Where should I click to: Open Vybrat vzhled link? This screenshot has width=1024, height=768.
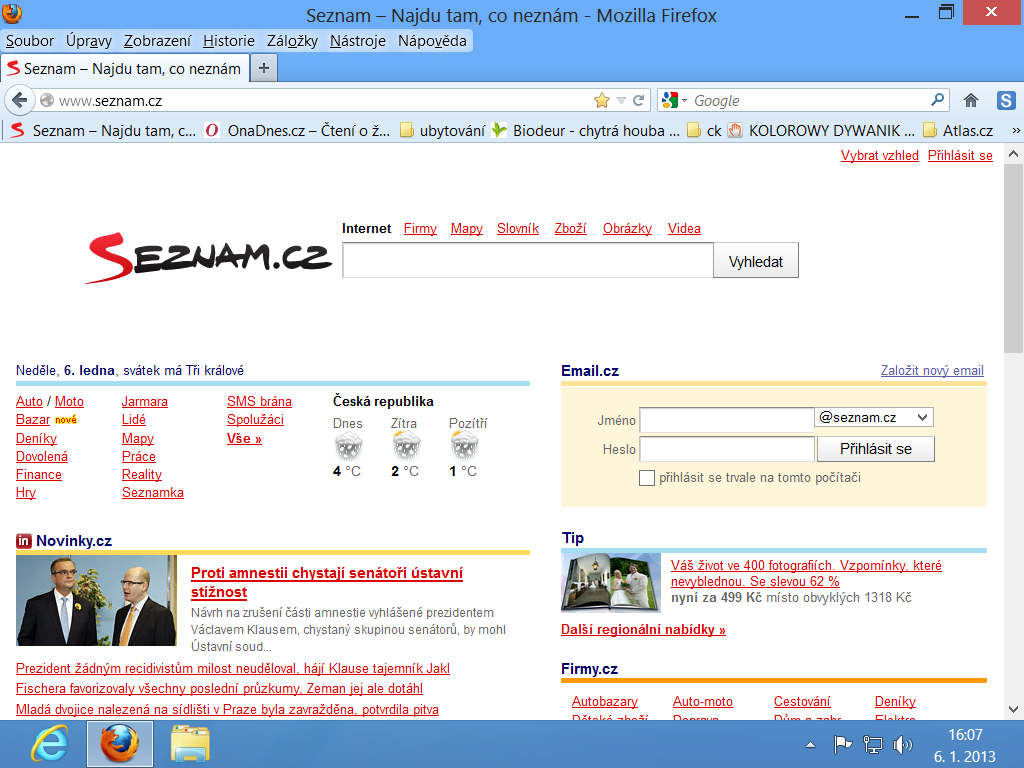880,155
